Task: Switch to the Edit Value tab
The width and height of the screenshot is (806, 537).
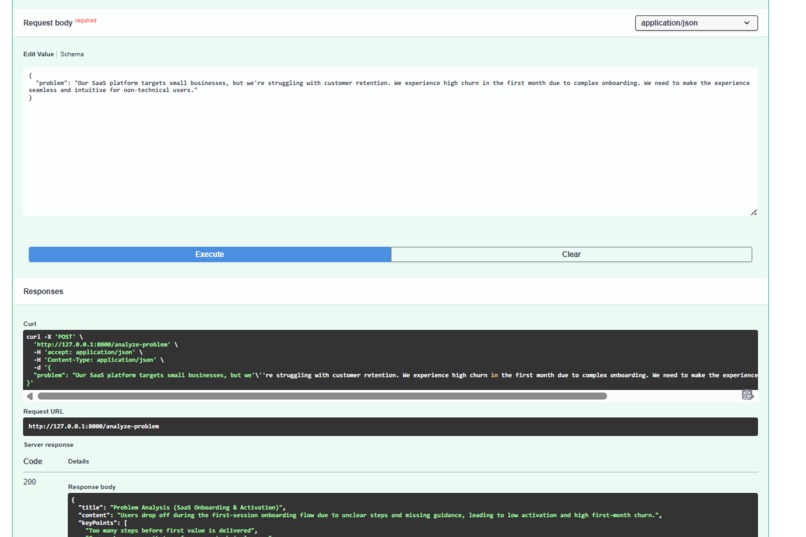Action: pyautogui.click(x=39, y=54)
